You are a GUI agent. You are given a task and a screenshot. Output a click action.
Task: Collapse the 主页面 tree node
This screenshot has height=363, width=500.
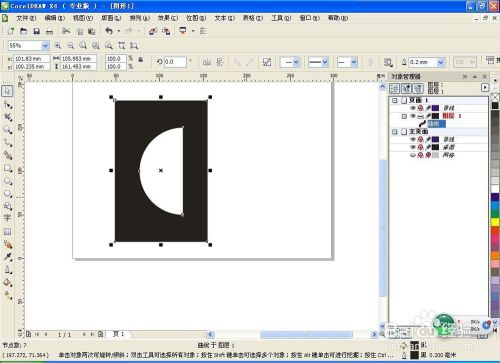395,132
